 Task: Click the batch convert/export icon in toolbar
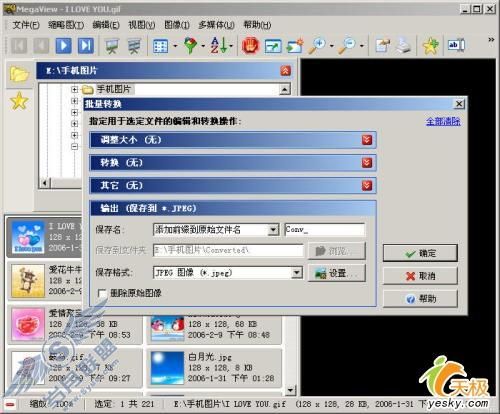pyautogui.click(x=382, y=46)
